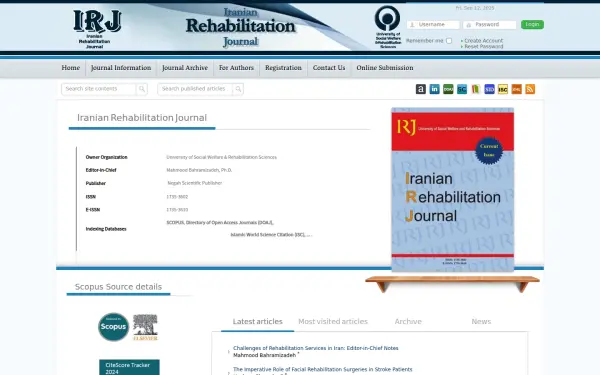The width and height of the screenshot is (600, 375).
Task: Open the Journal Archive menu
Action: (x=185, y=68)
